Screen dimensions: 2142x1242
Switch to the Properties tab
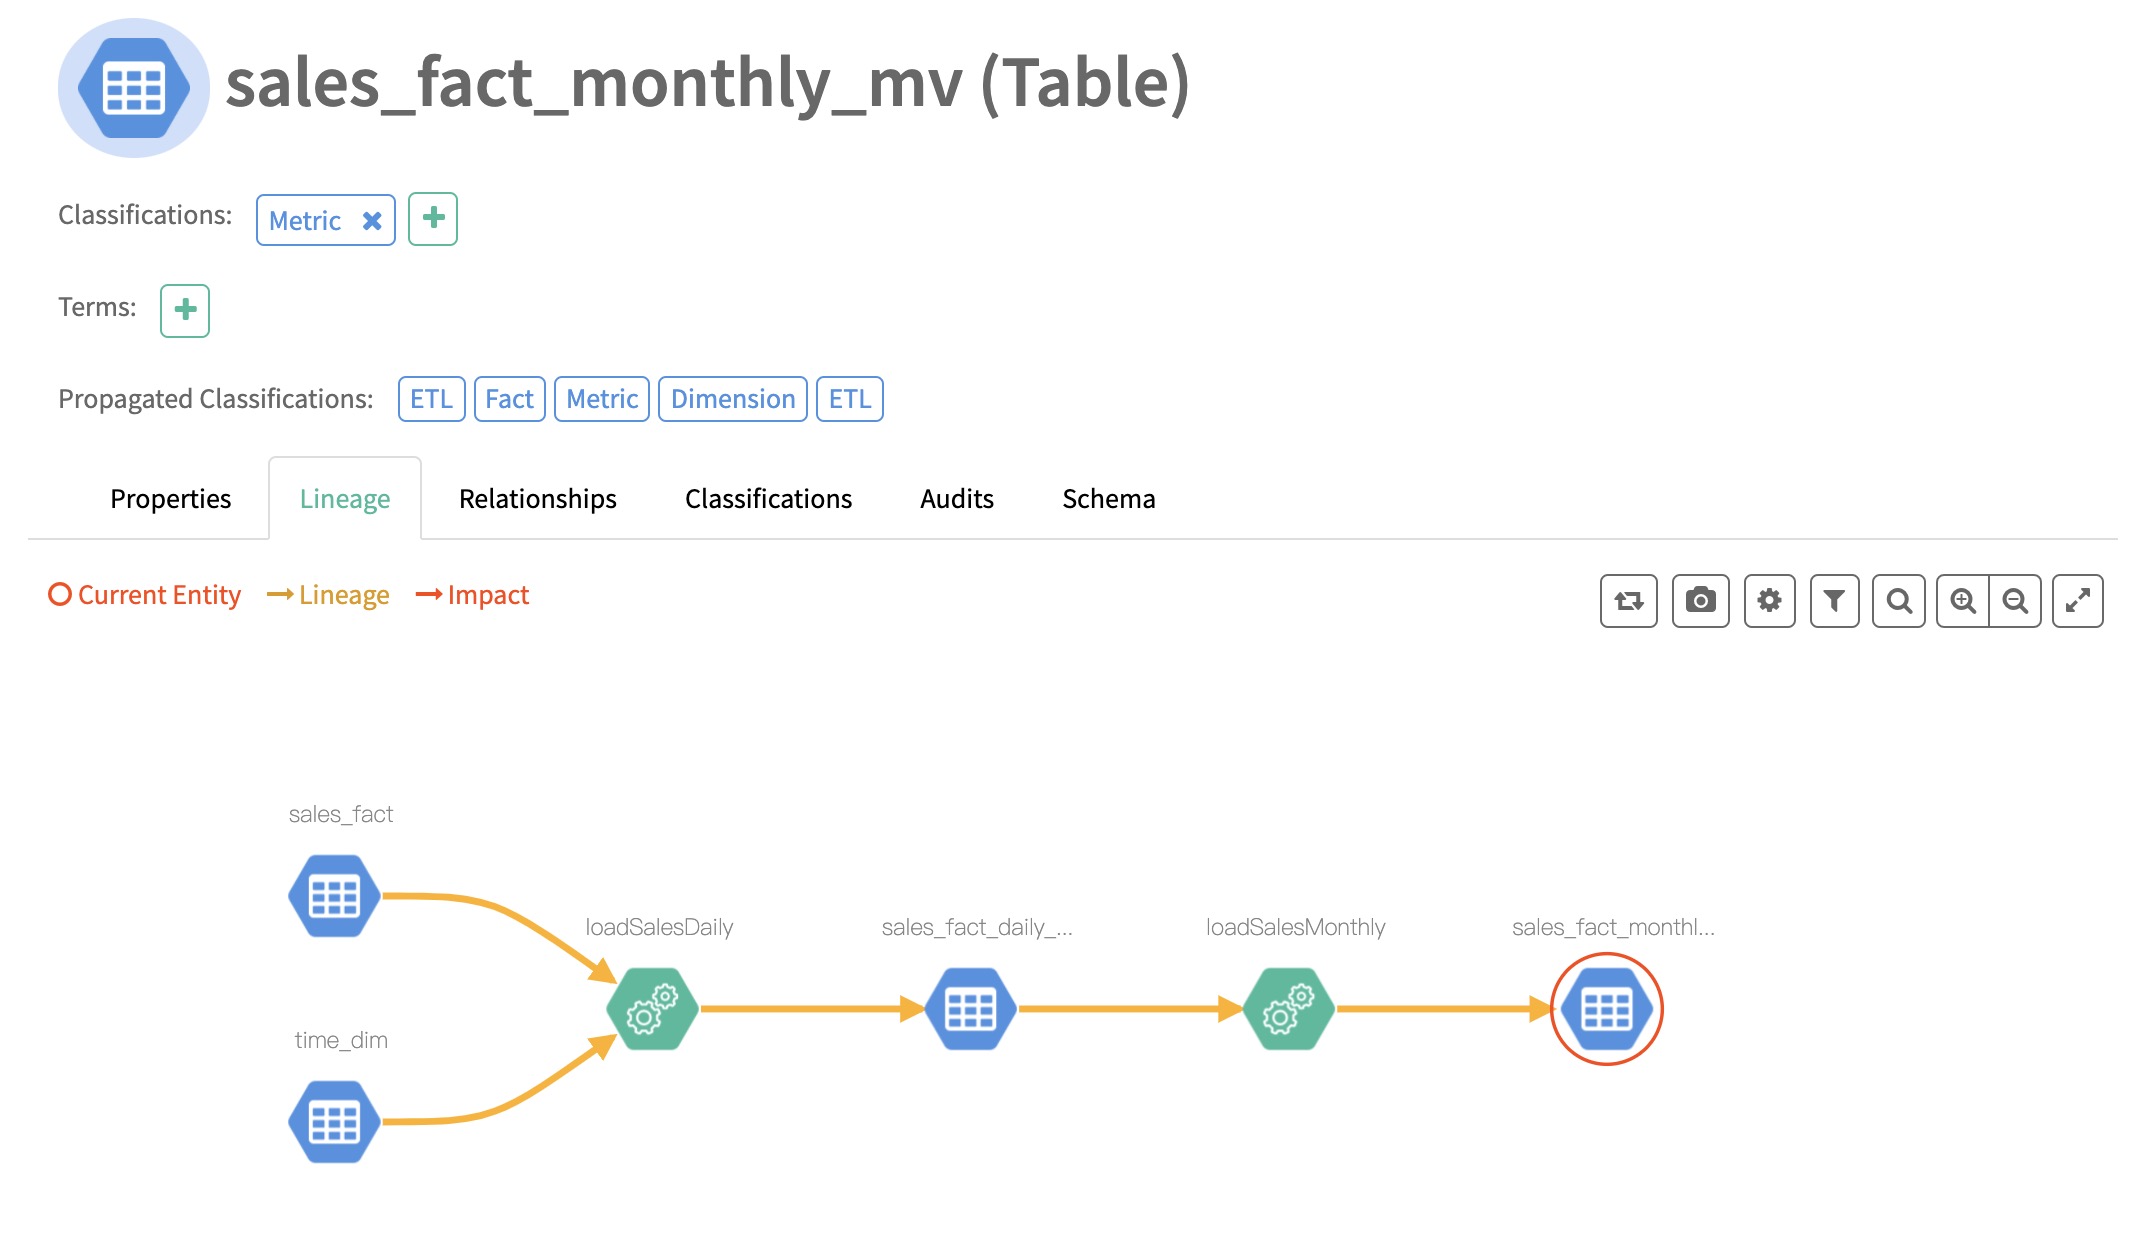(170, 499)
